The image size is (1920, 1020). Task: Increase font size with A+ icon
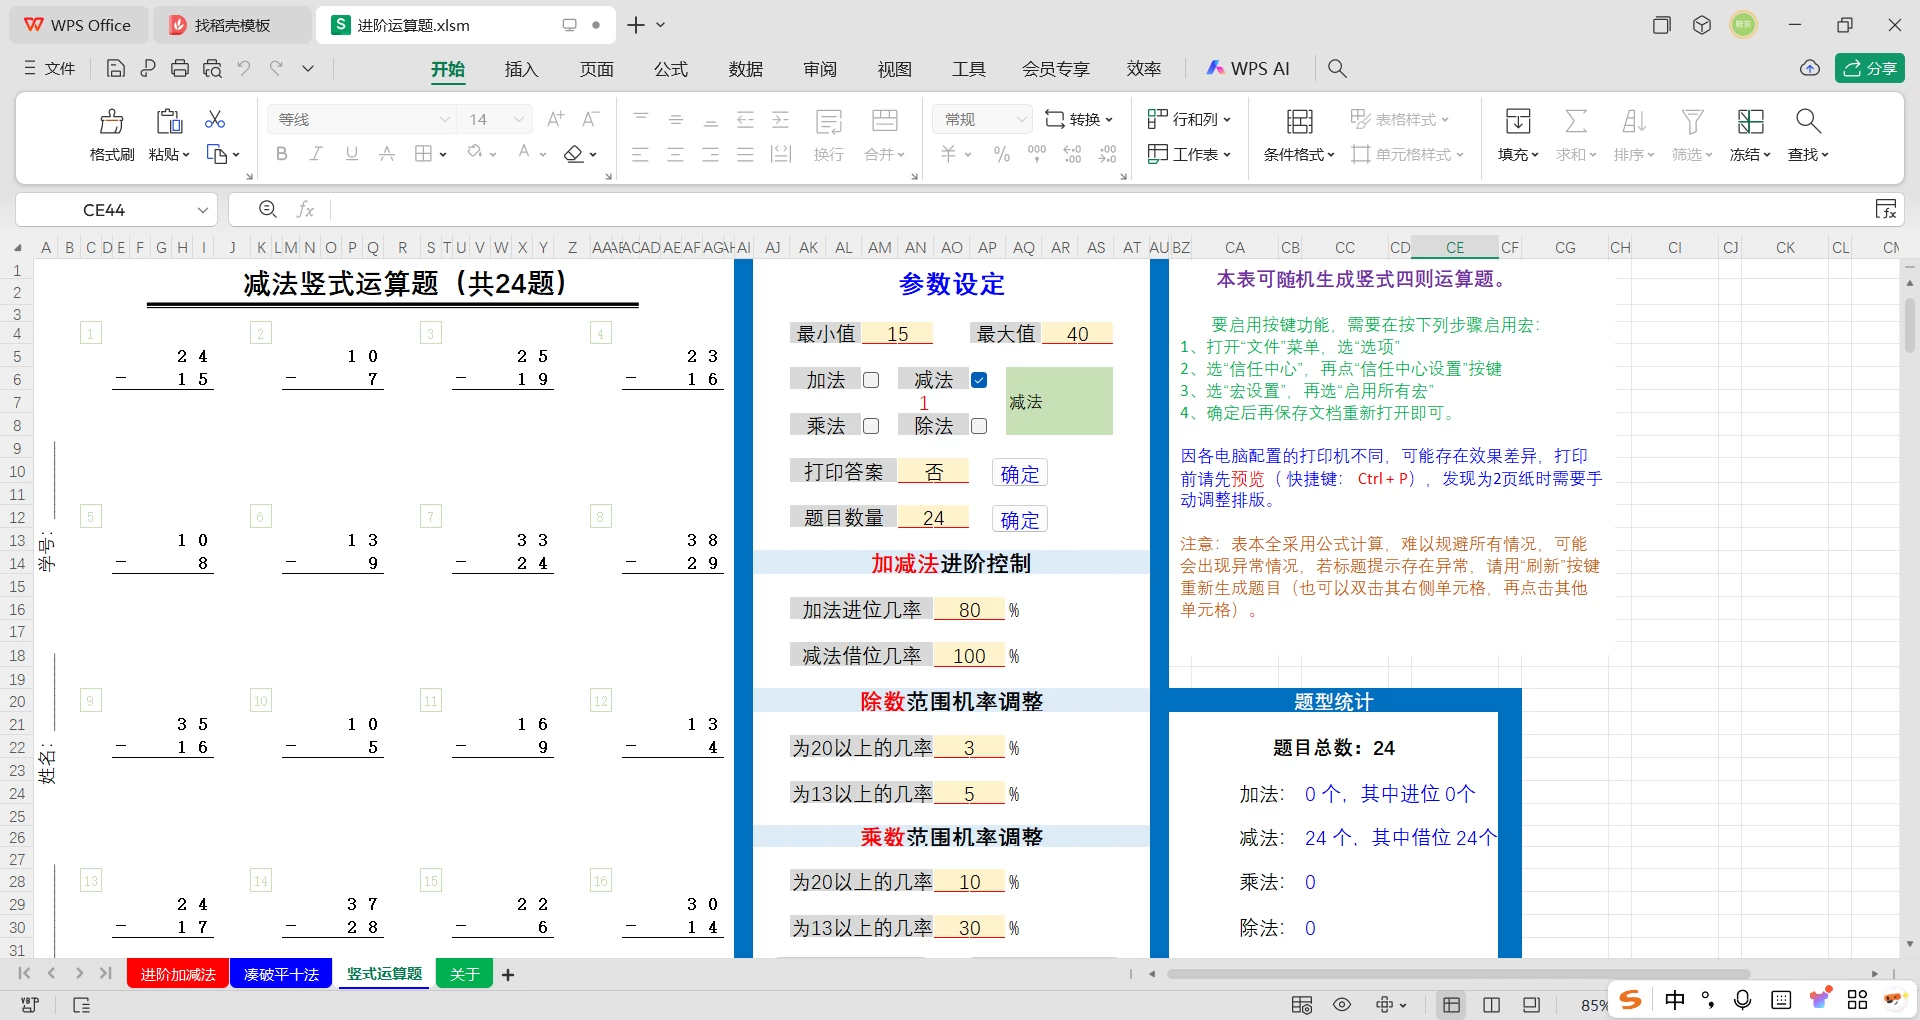point(556,119)
